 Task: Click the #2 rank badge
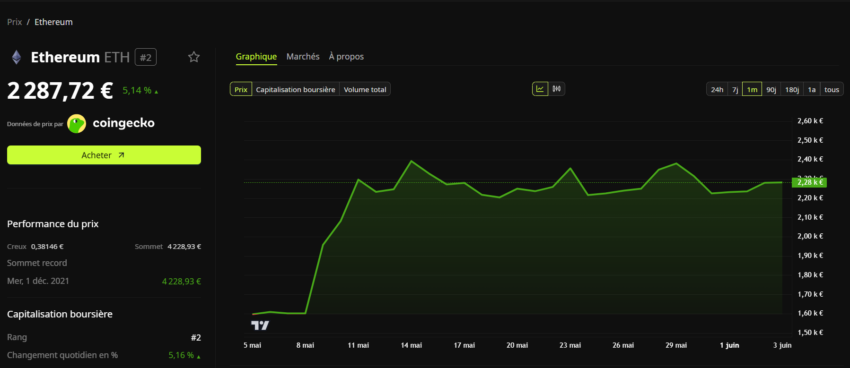coord(145,57)
